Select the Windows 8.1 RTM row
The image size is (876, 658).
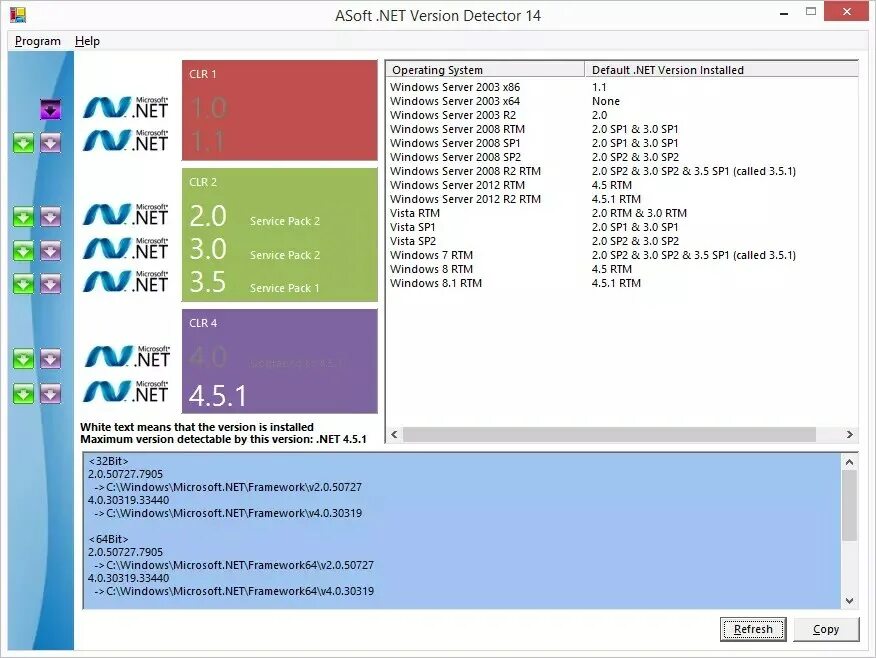622,283
